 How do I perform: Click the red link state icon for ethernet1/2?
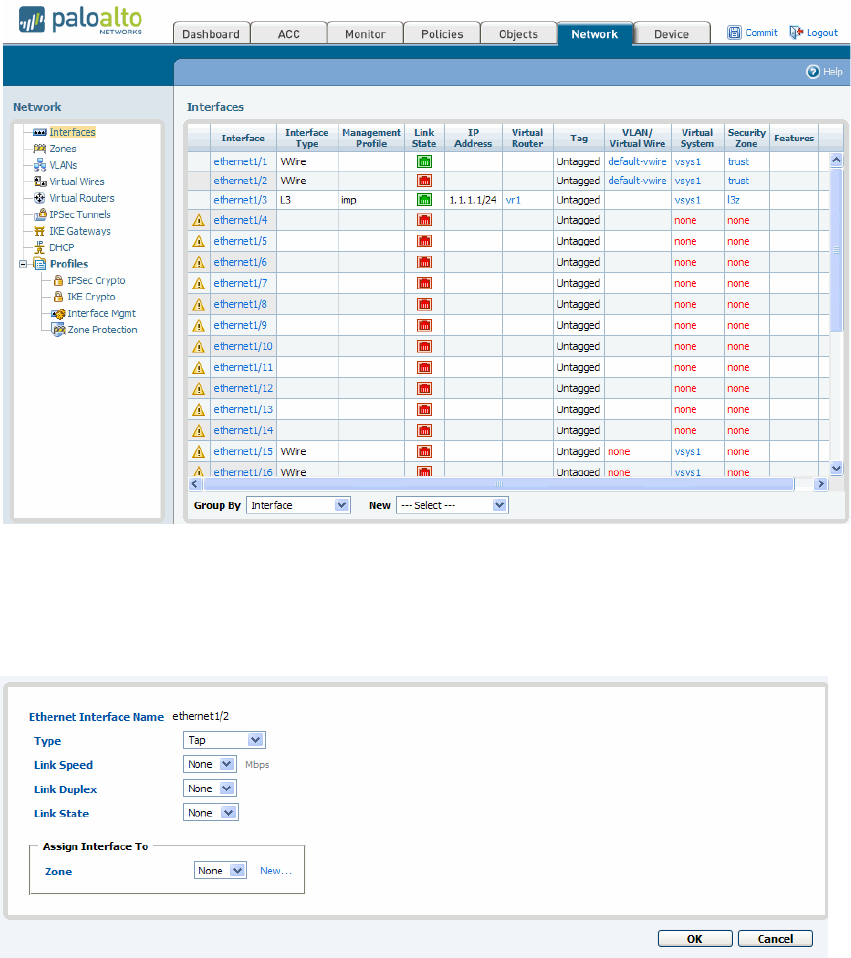pyautogui.click(x=424, y=181)
